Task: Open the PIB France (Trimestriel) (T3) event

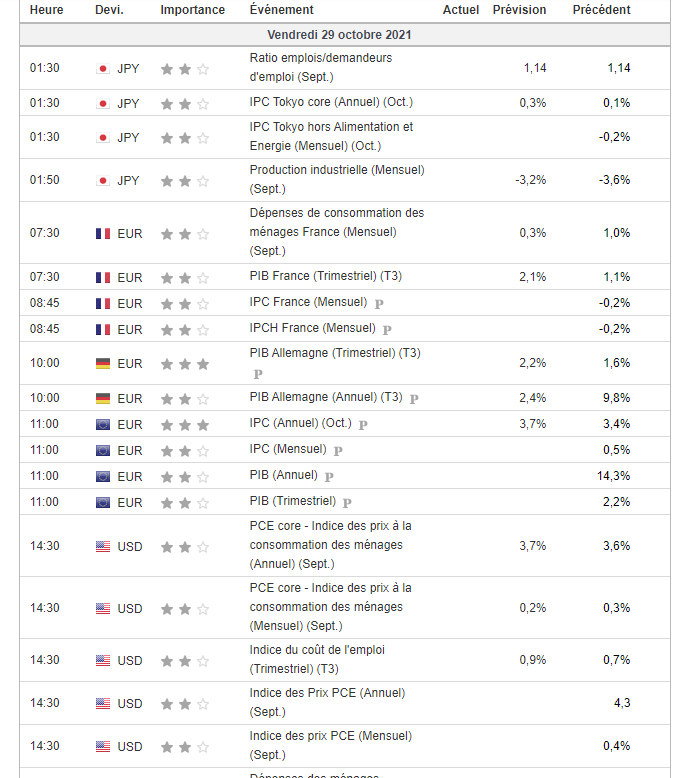Action: tap(325, 276)
